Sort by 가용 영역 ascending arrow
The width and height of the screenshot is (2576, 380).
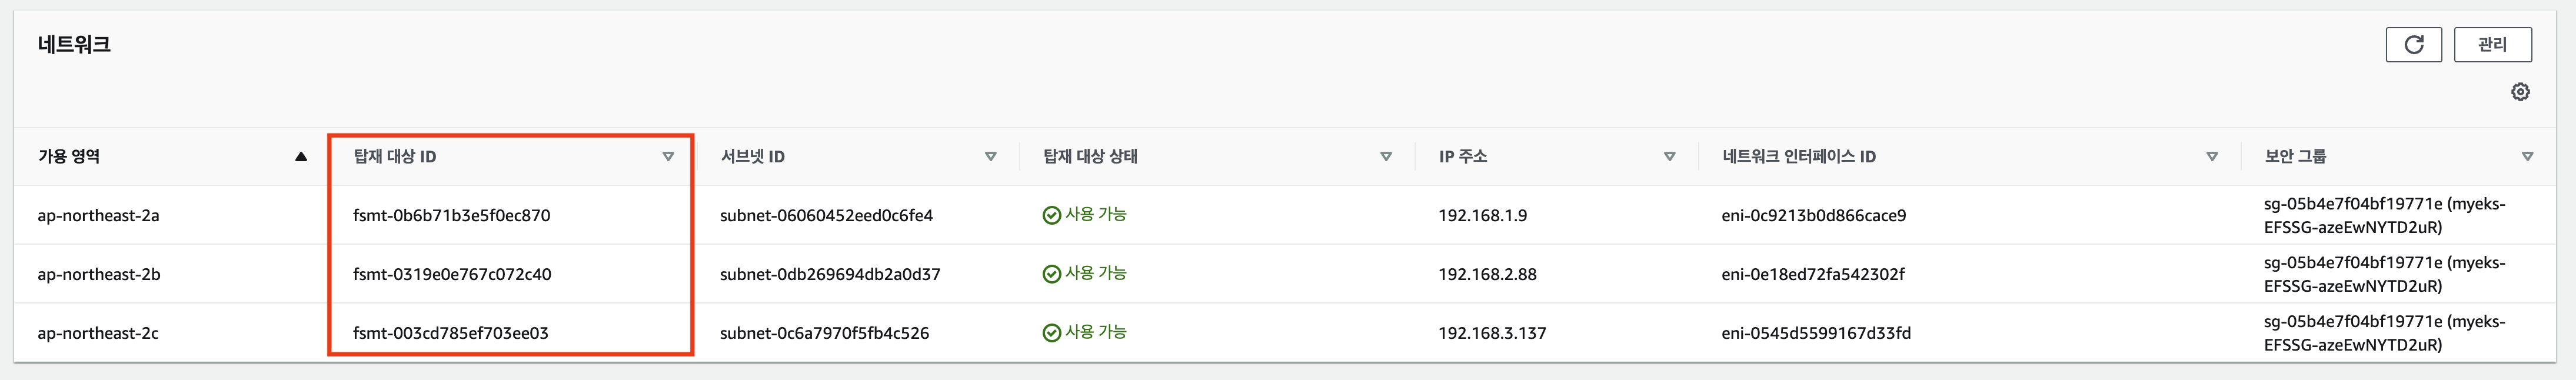(301, 156)
